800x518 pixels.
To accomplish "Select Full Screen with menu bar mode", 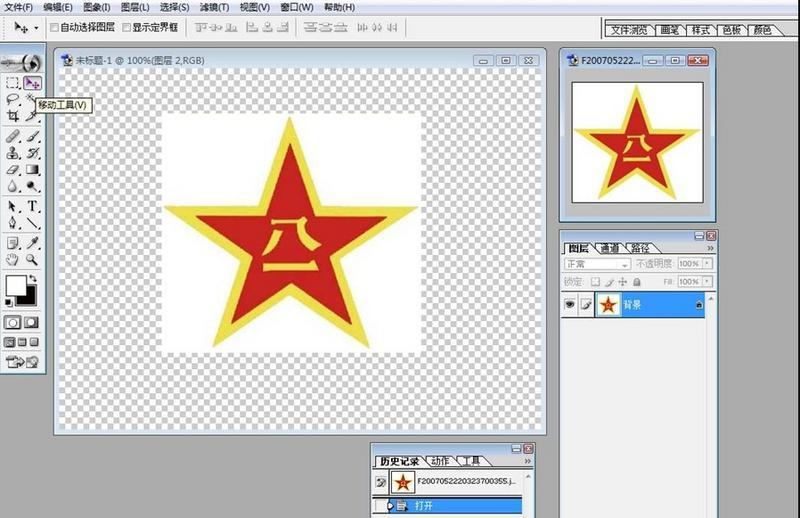I will tap(22, 342).
